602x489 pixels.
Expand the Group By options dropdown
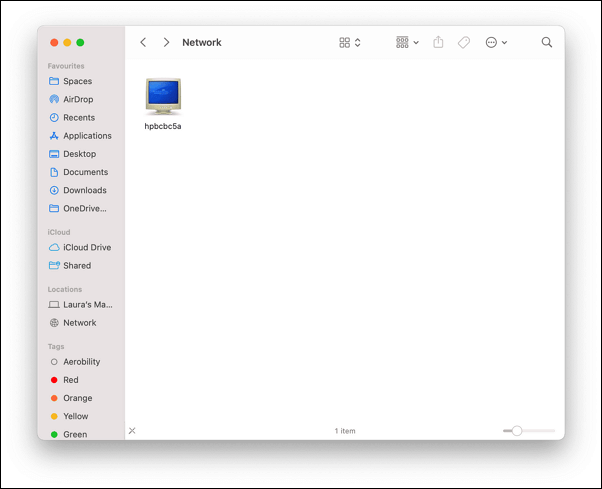407,43
